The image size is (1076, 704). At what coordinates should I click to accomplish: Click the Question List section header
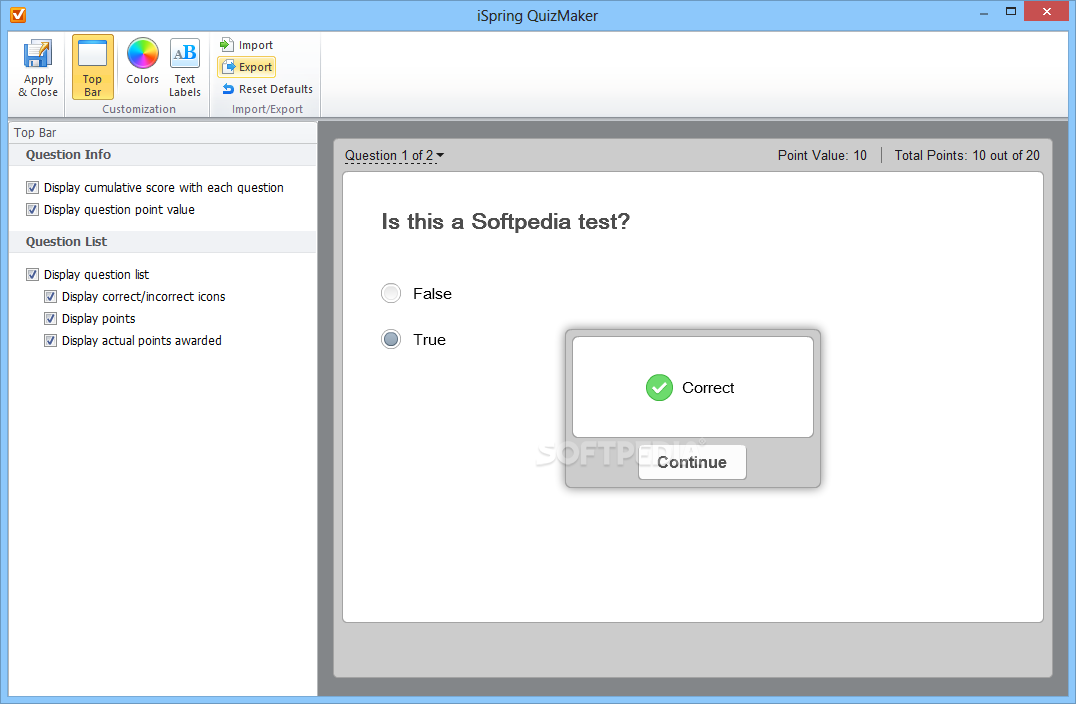163,242
